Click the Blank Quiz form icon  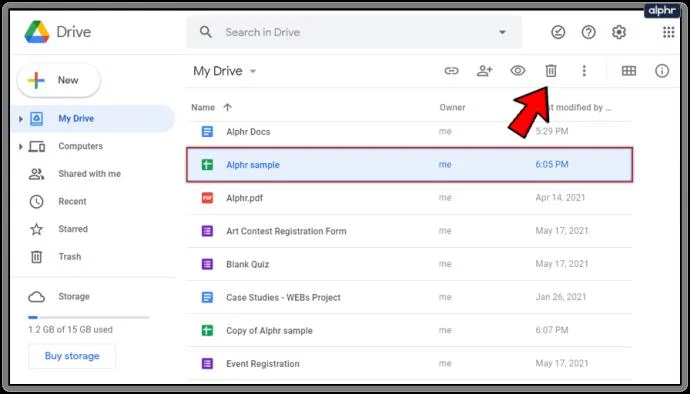pyautogui.click(x=207, y=264)
